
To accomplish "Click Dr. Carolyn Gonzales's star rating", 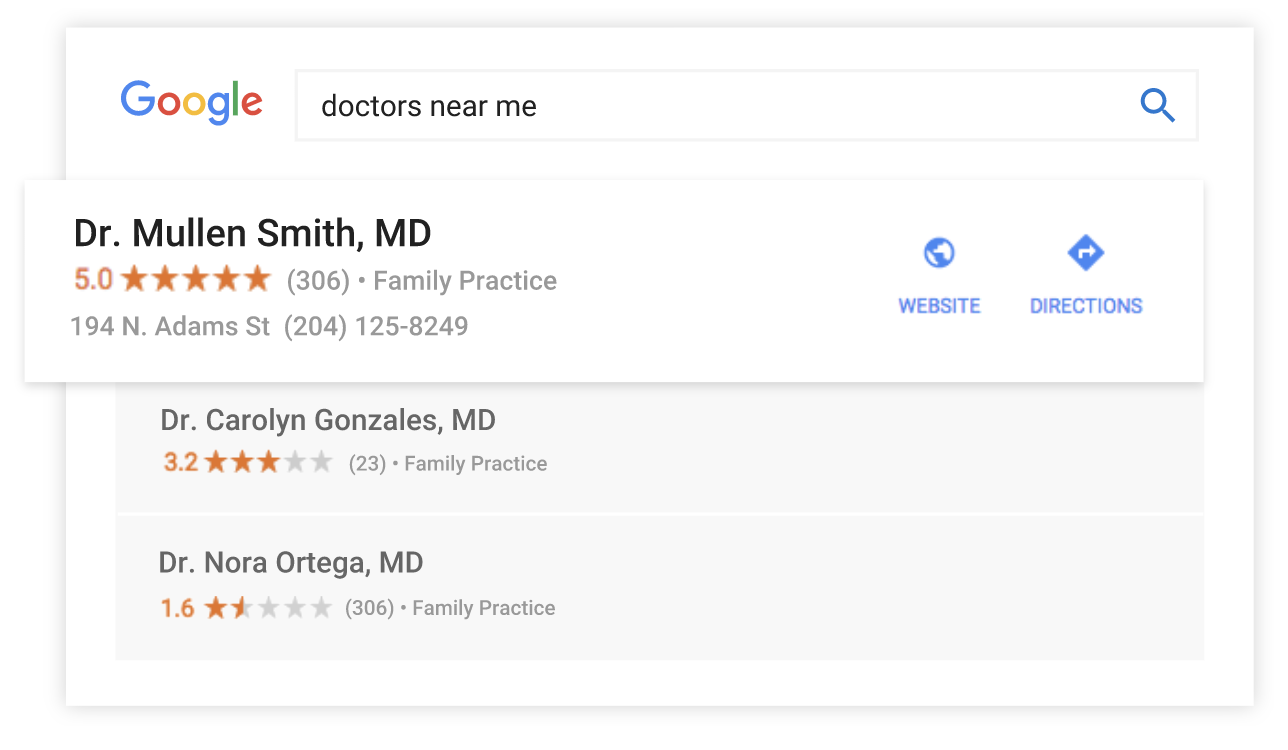I will (x=268, y=463).
